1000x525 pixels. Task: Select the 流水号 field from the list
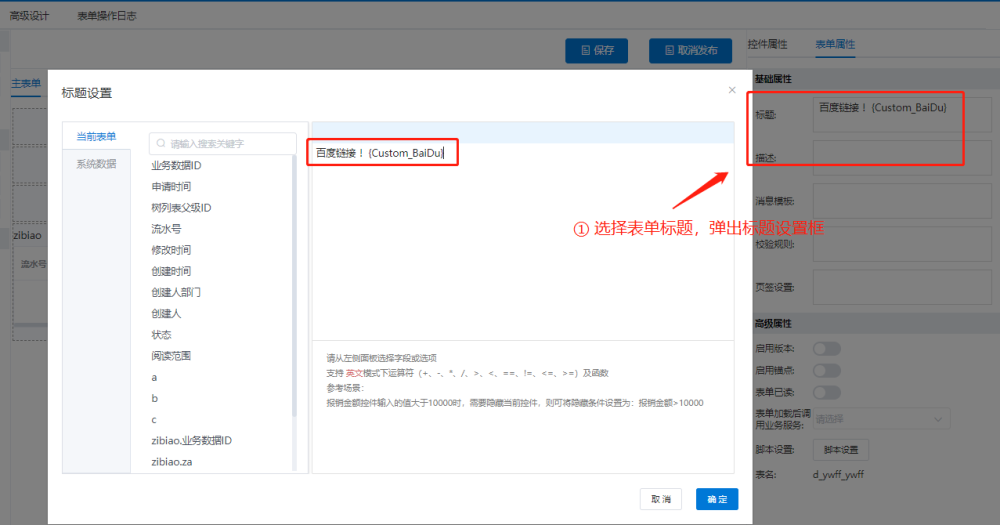point(166,229)
